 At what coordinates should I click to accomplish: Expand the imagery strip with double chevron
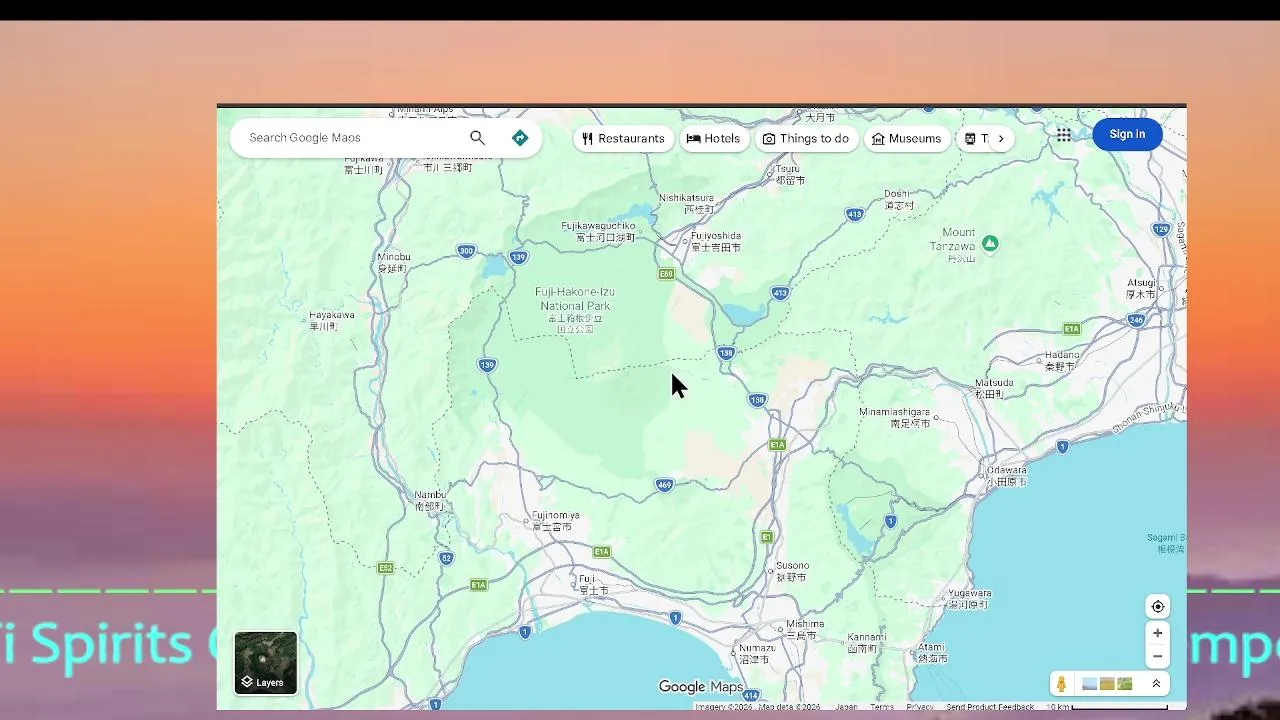1156,684
